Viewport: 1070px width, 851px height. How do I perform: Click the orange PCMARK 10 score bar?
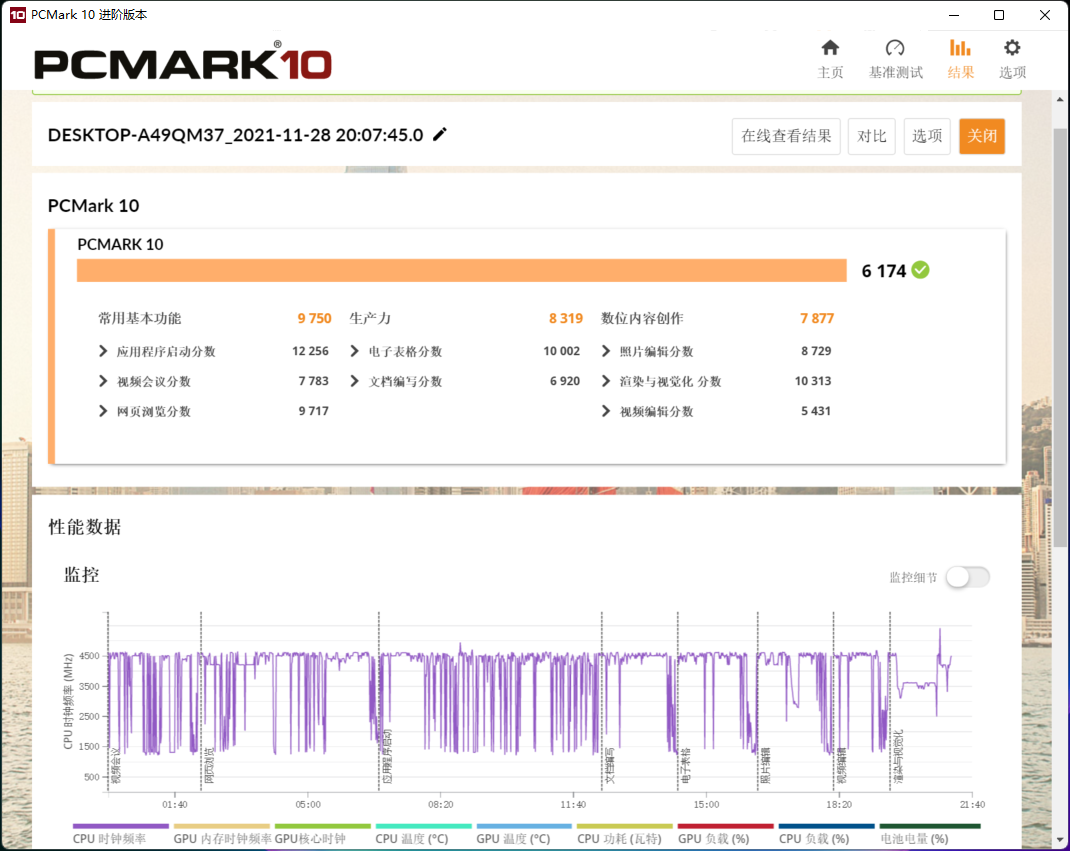[x=461, y=270]
